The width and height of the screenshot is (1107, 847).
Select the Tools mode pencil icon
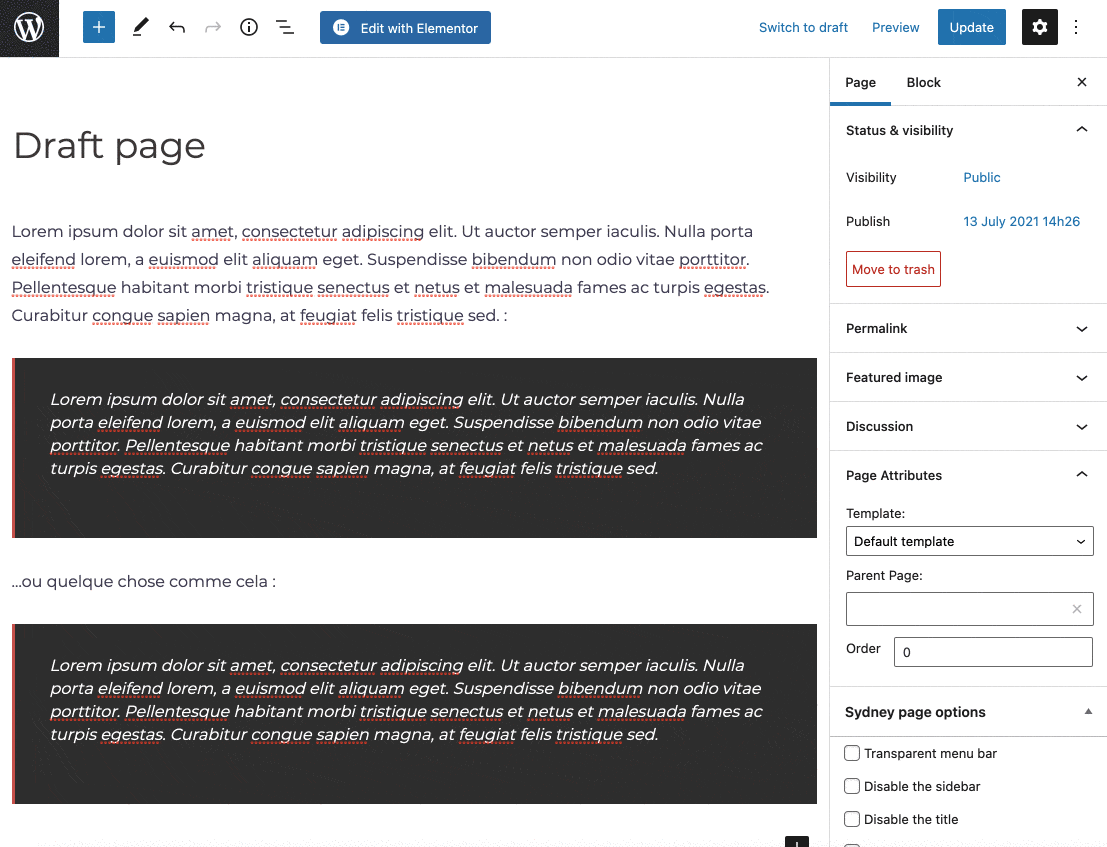tap(140, 27)
